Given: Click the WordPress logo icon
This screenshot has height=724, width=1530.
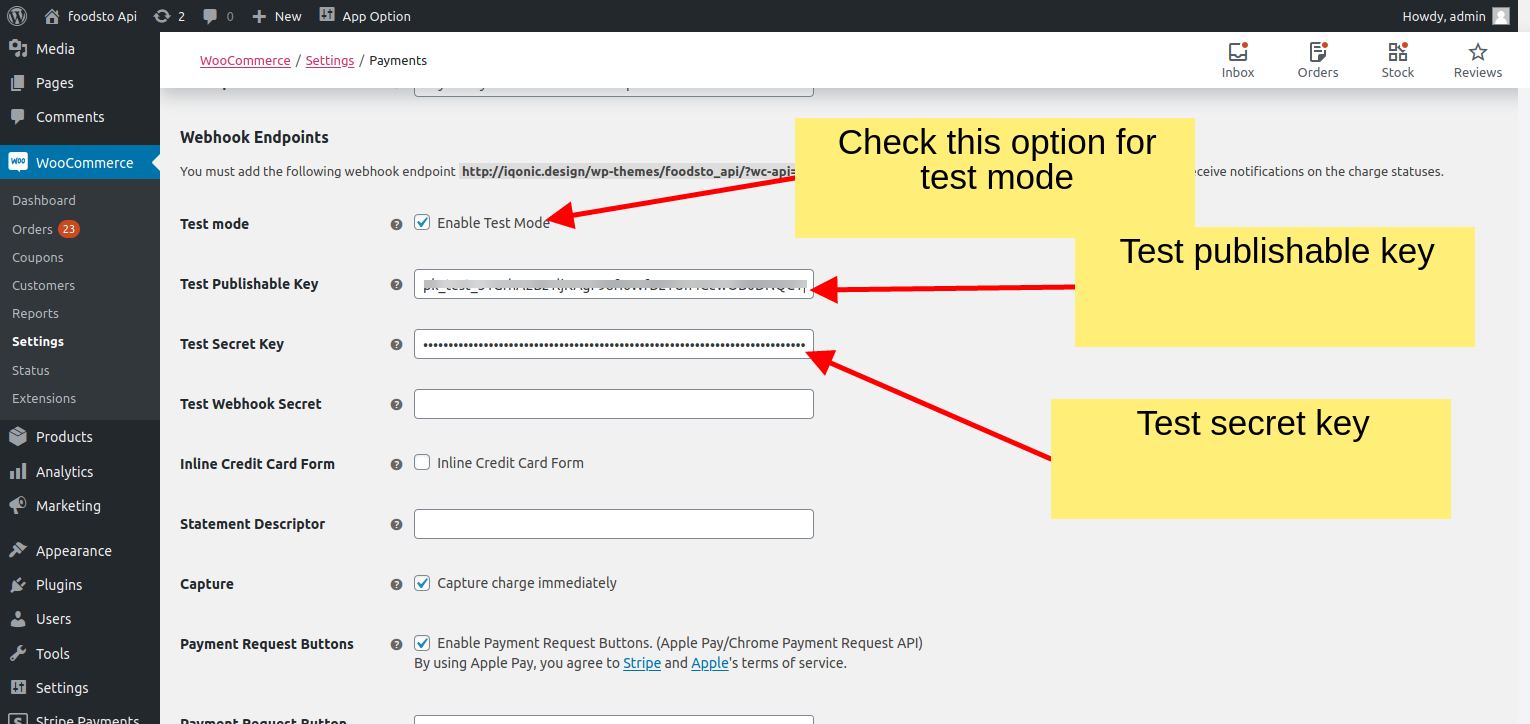Looking at the screenshot, I should pos(16,16).
